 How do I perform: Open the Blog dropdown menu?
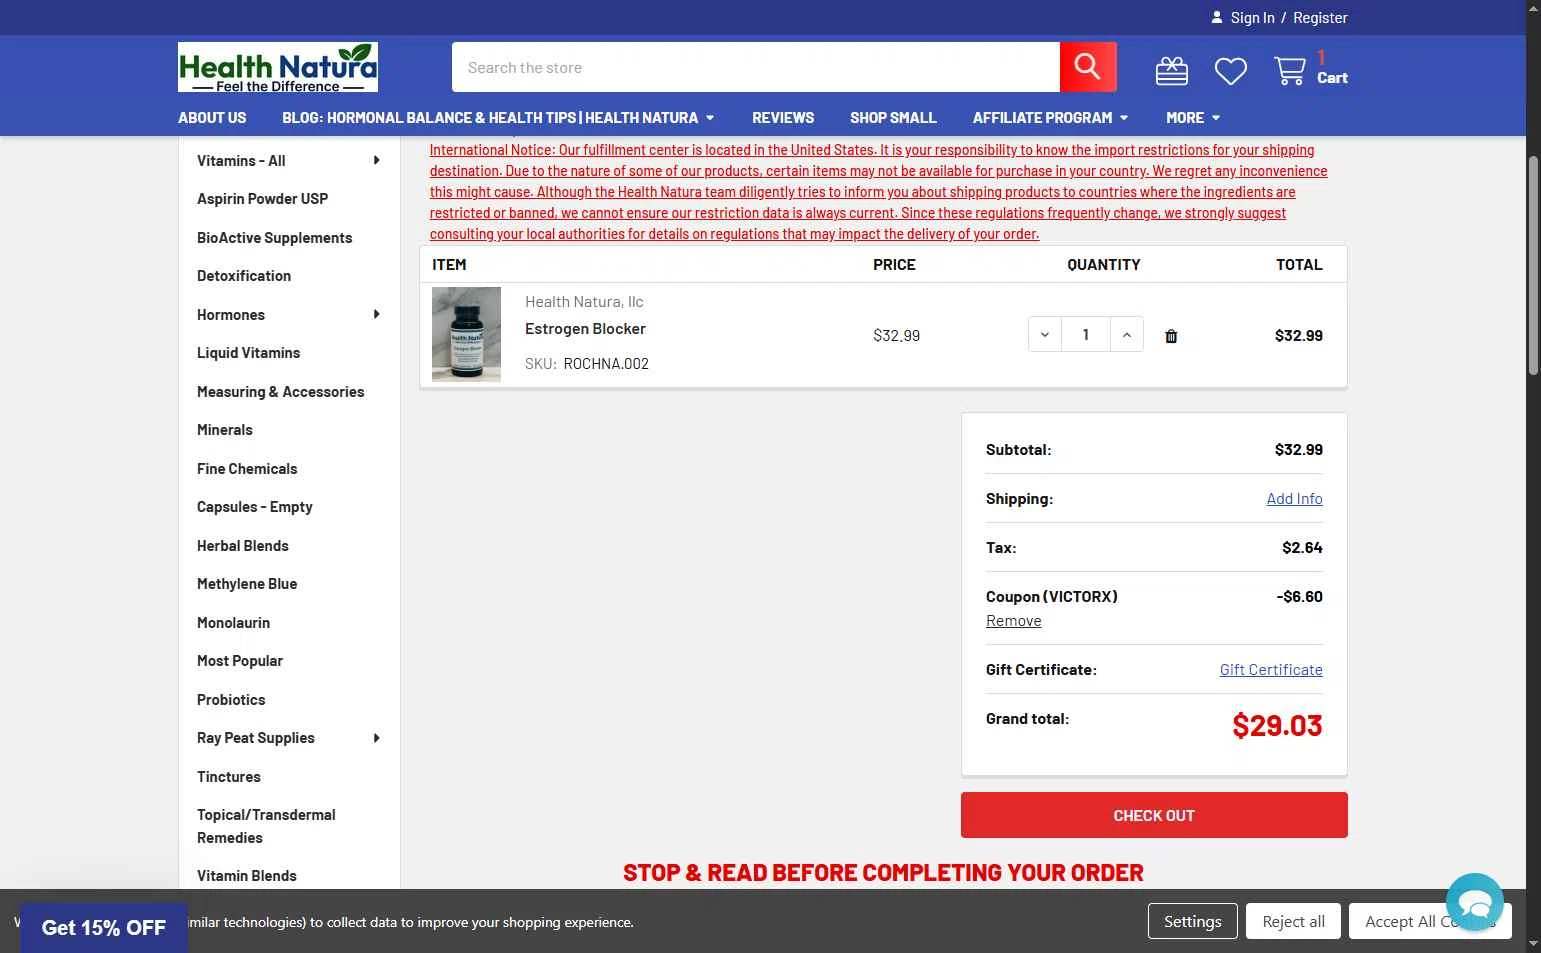pos(498,118)
